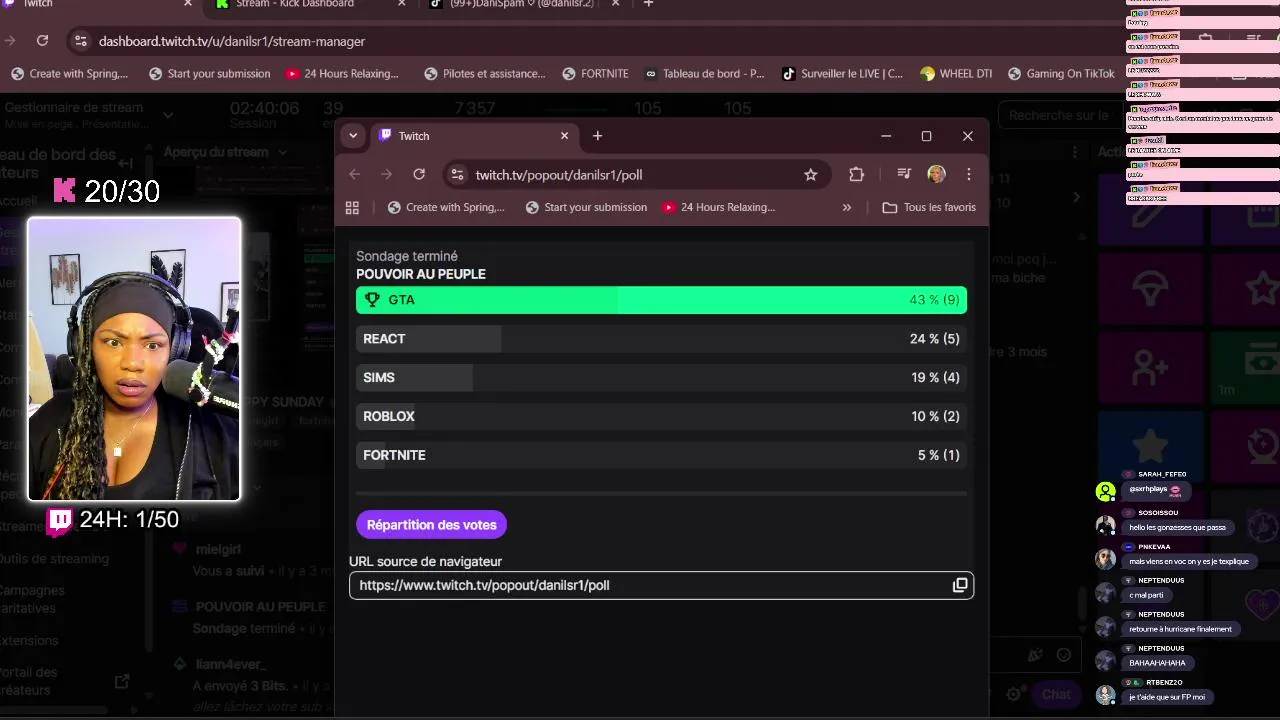This screenshot has height=720, width=1280.
Task: Expand the Aperçu du stream dropdown
Action: click(x=283, y=152)
